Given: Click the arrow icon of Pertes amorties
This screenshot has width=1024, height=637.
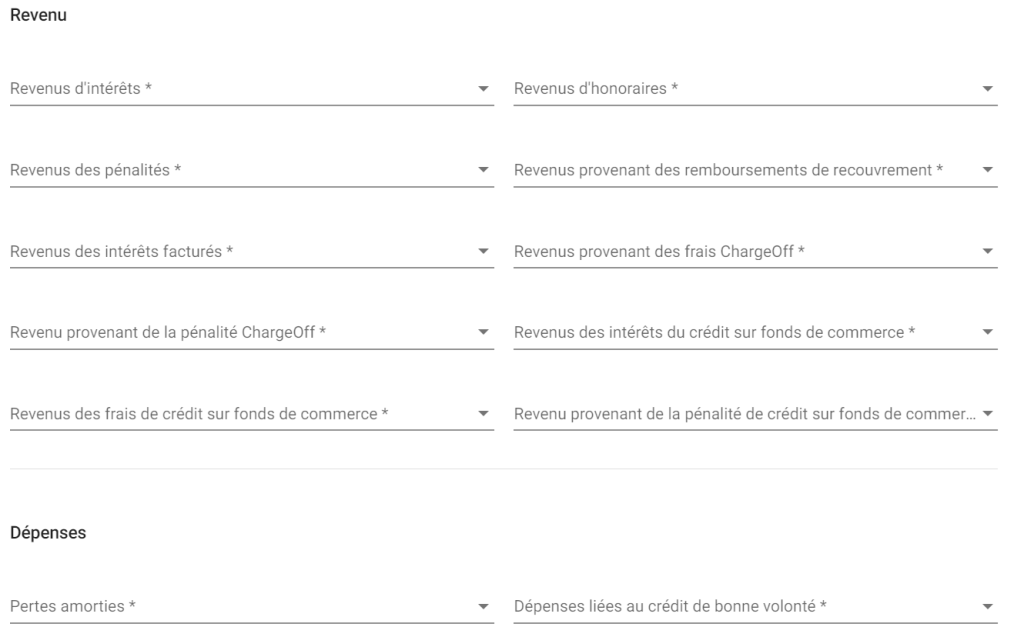Looking at the screenshot, I should (x=483, y=606).
